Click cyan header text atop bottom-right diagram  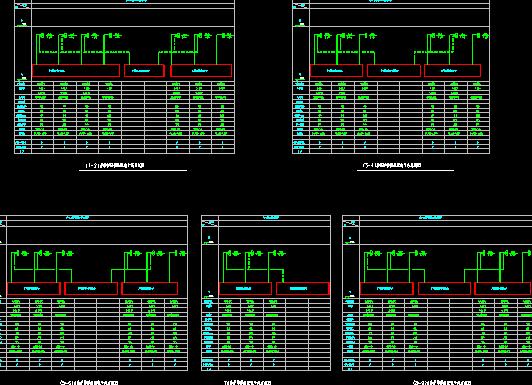(x=430, y=217)
